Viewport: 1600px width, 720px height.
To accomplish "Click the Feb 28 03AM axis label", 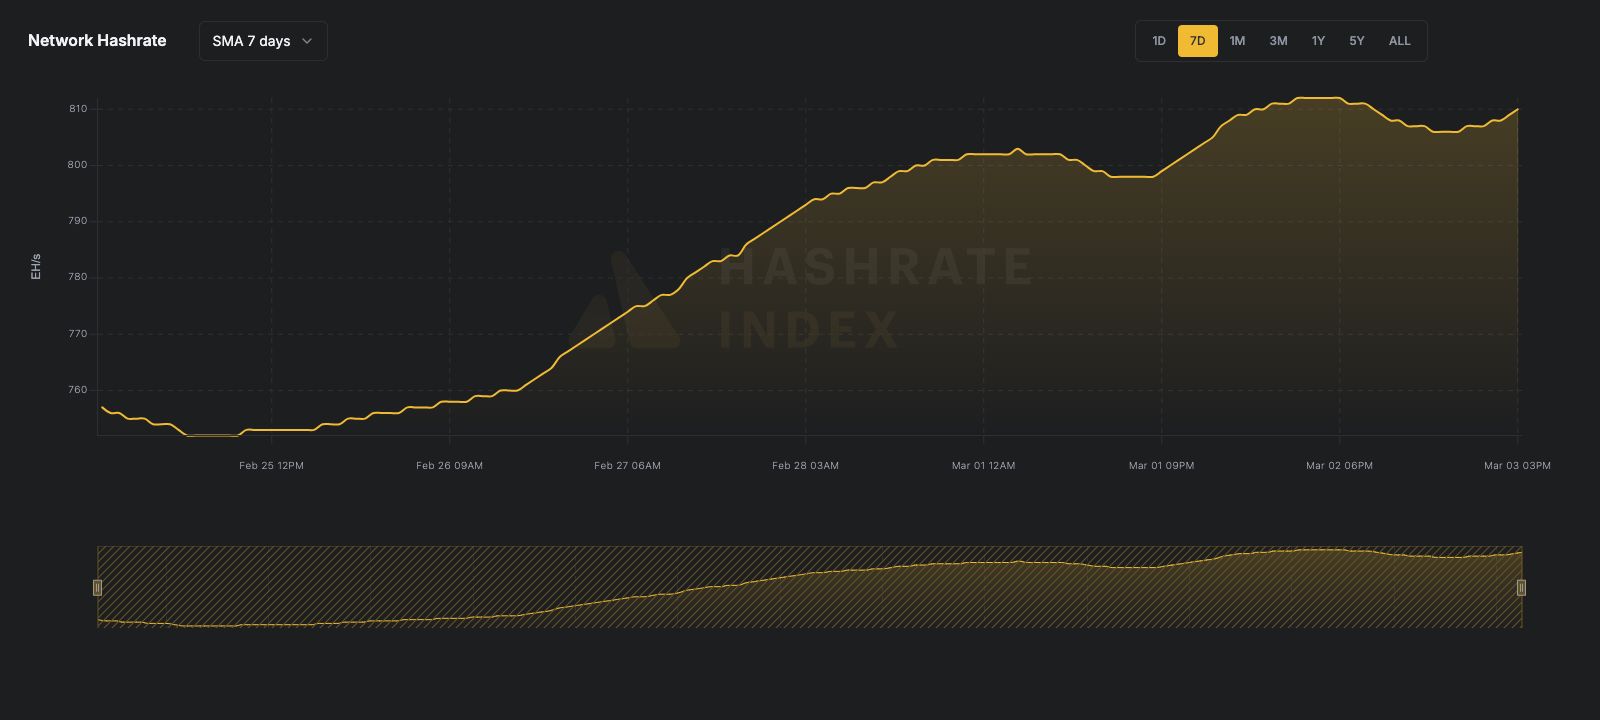I will tap(805, 466).
